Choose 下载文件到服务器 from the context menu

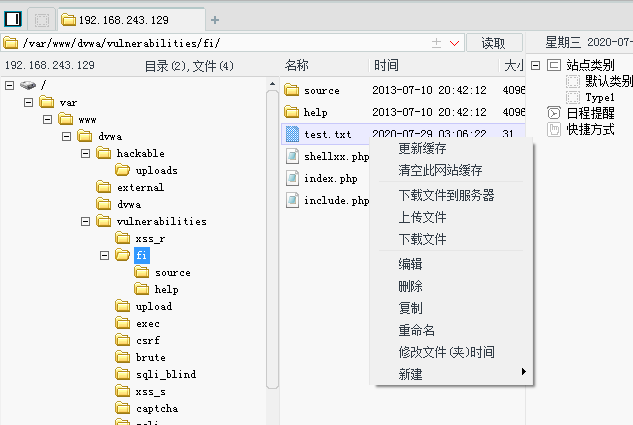(446, 195)
